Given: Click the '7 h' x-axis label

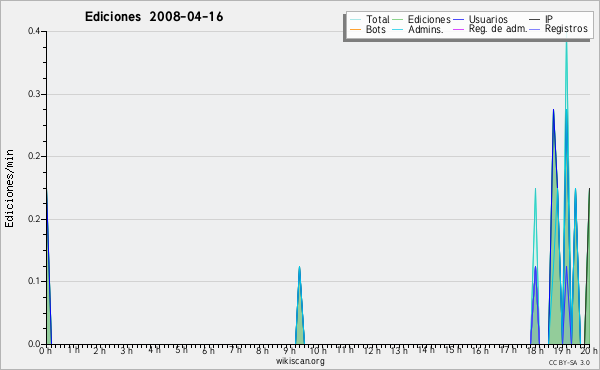Looking at the screenshot, I should pos(236,350).
